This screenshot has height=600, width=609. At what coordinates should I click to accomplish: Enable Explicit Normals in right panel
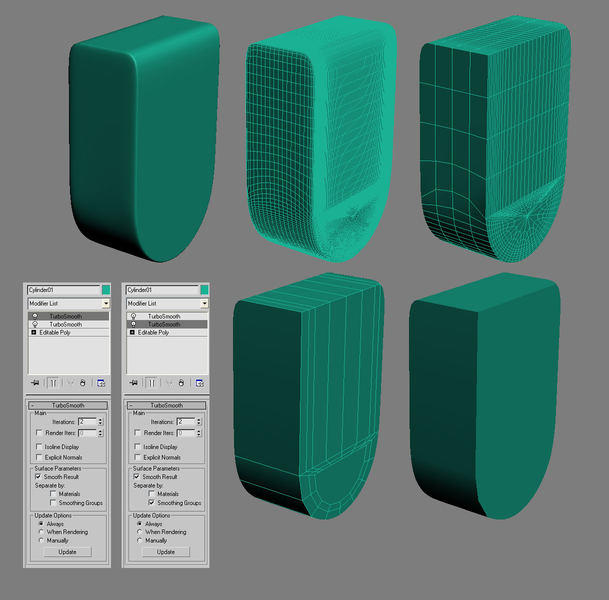137,457
